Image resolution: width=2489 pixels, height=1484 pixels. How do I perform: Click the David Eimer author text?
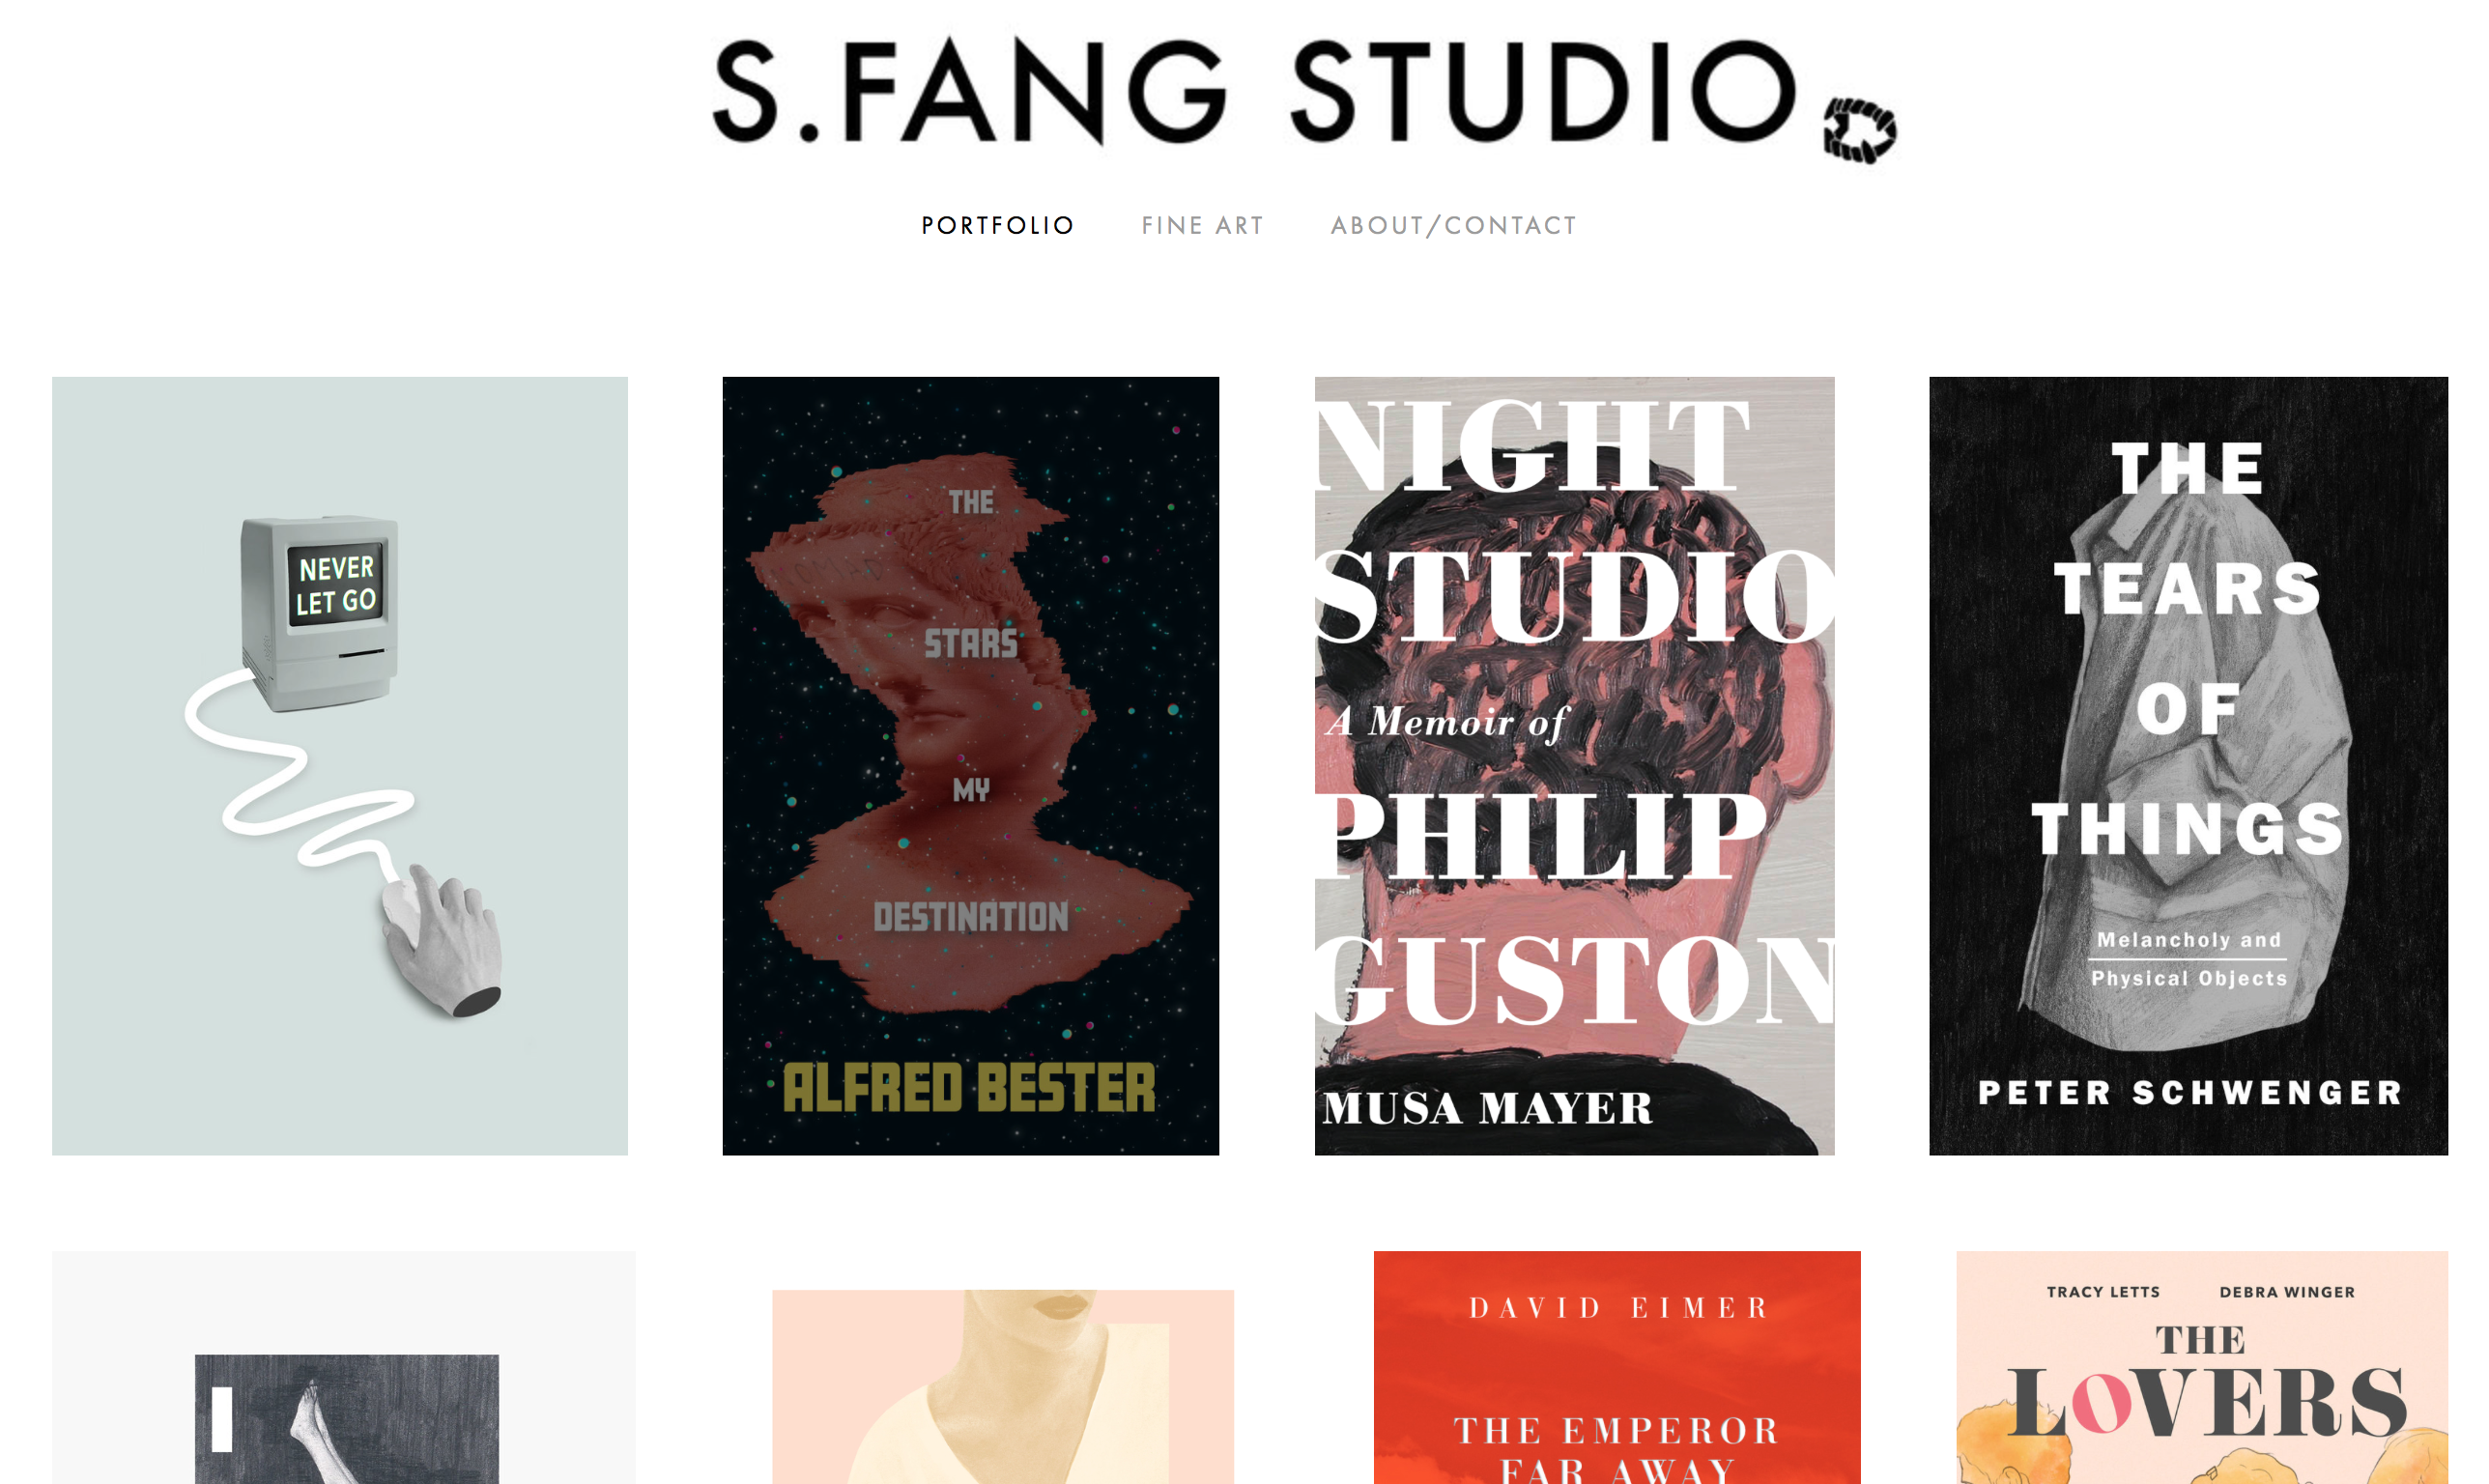[1618, 1307]
